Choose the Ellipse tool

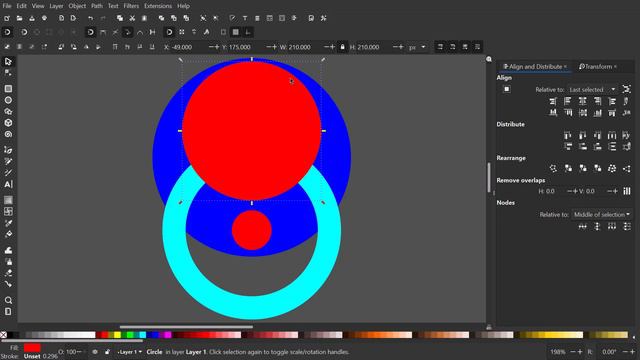(x=8, y=100)
